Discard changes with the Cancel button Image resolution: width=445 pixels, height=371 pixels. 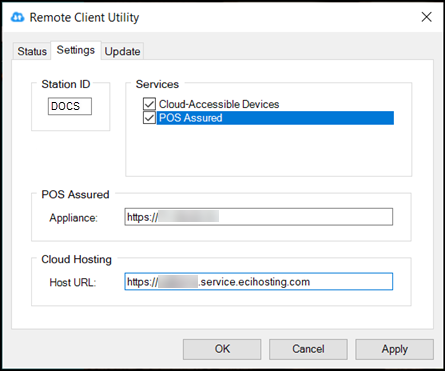coord(308,349)
